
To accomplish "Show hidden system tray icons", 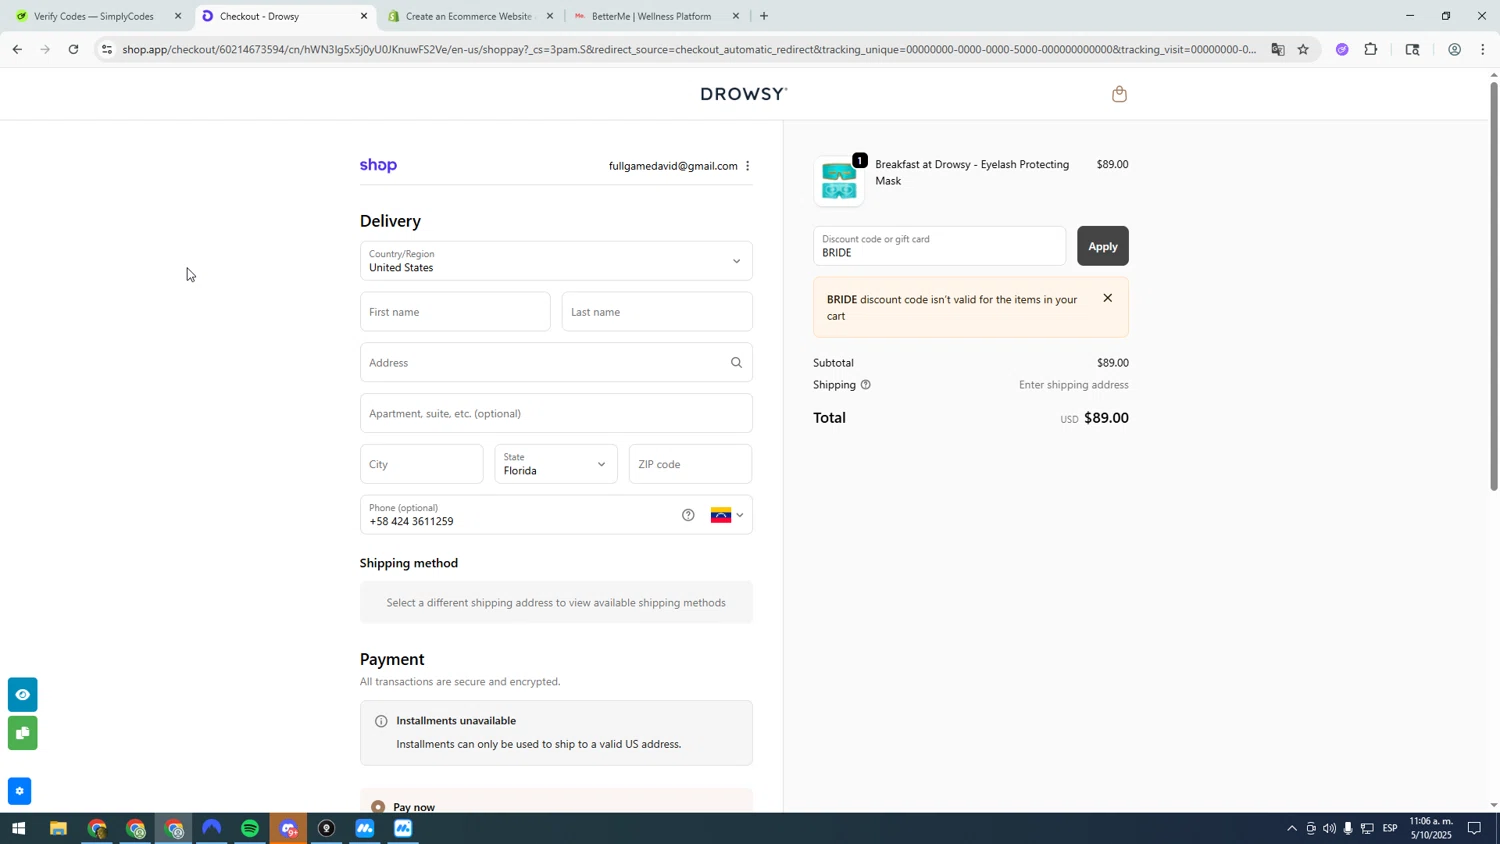I will [x=1291, y=828].
